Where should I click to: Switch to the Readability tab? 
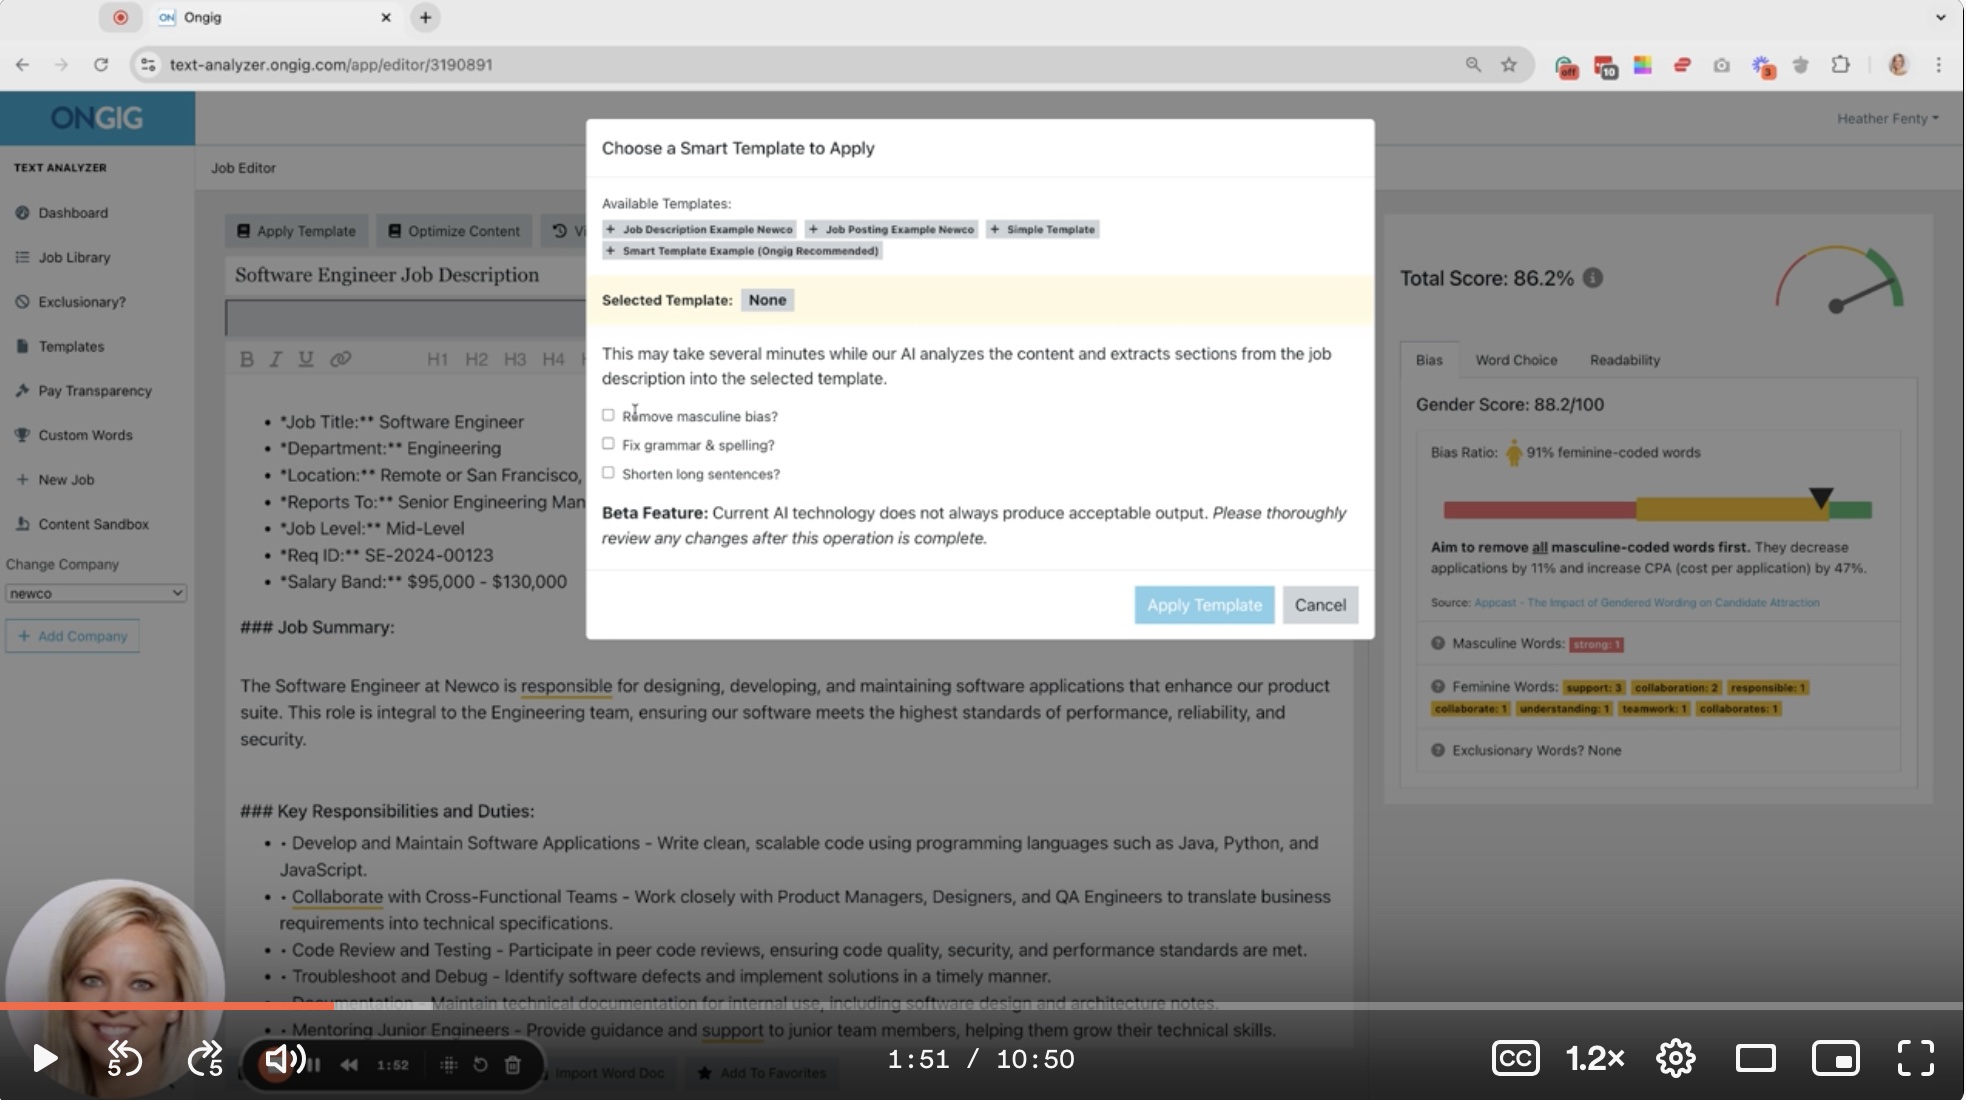1625,360
